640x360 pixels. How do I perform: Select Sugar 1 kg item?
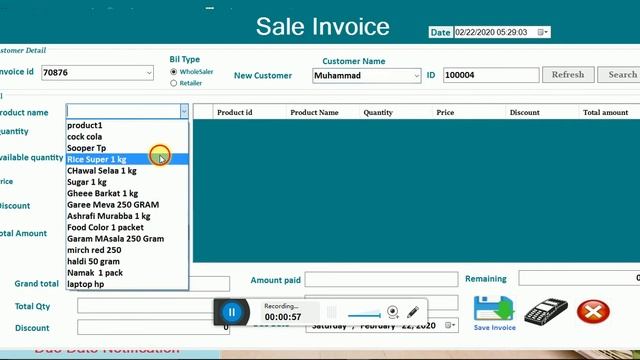pyautogui.click(x=127, y=182)
